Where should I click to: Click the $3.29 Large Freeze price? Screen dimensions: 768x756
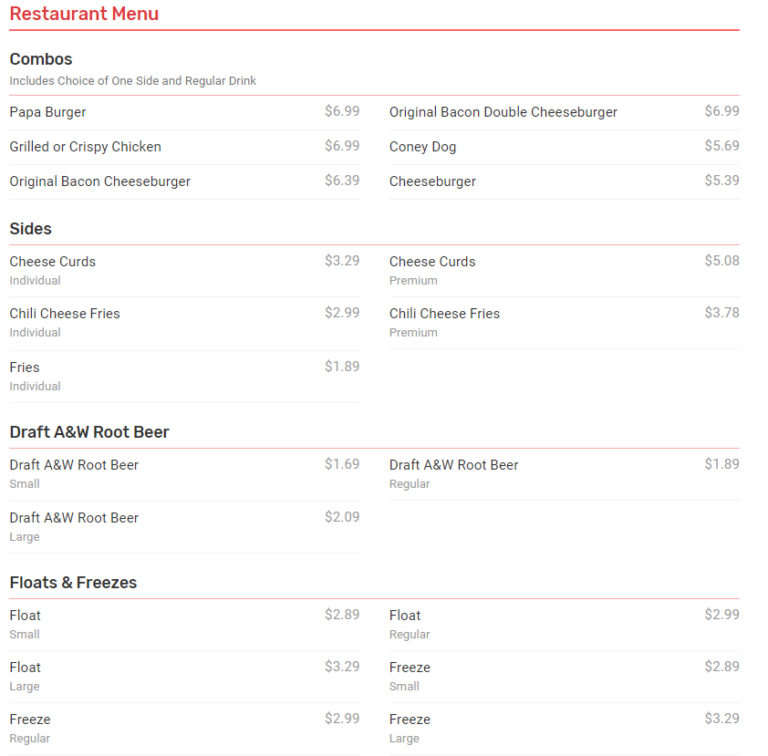[721, 718]
